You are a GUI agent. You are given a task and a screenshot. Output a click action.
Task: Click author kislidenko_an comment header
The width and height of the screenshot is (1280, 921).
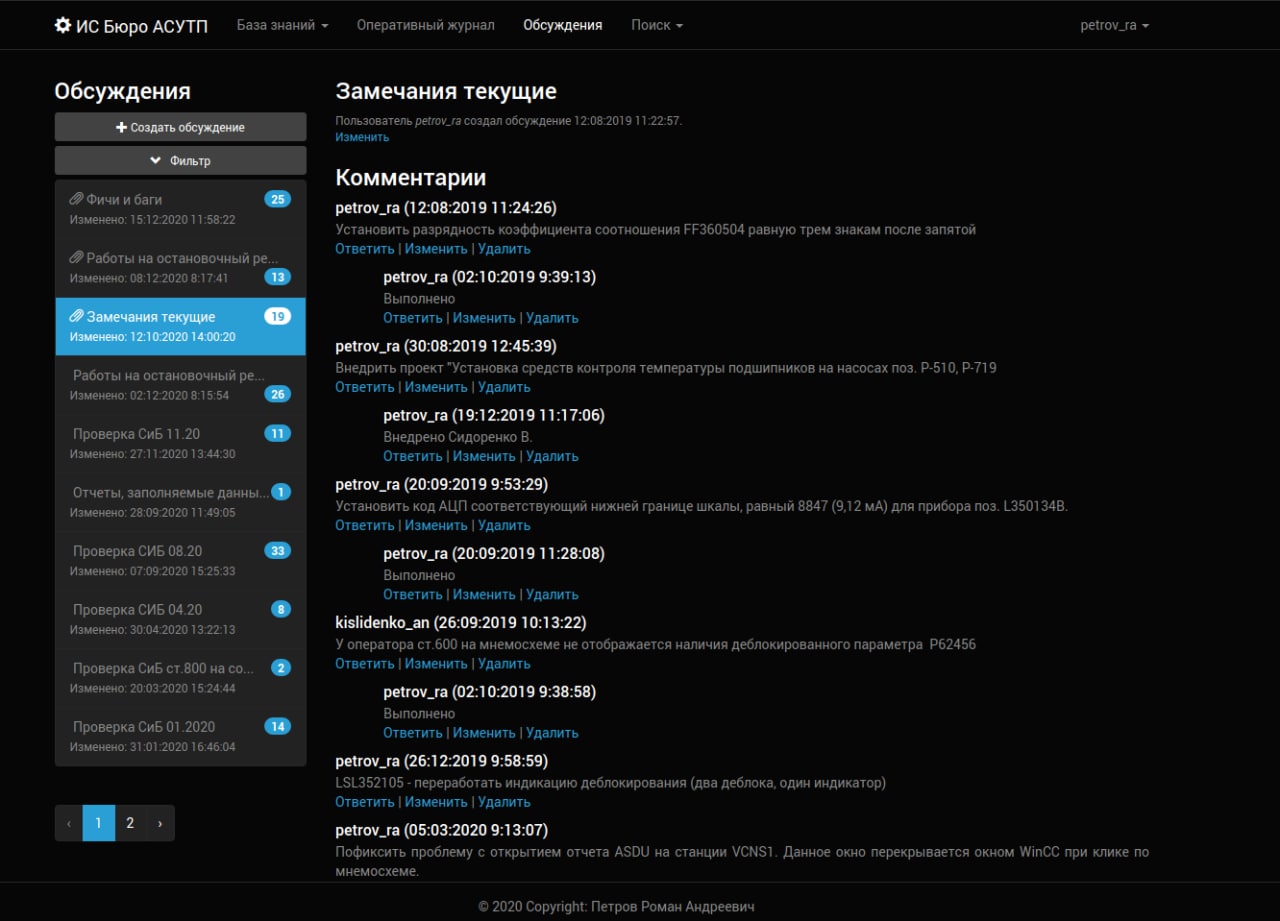[x=461, y=623]
